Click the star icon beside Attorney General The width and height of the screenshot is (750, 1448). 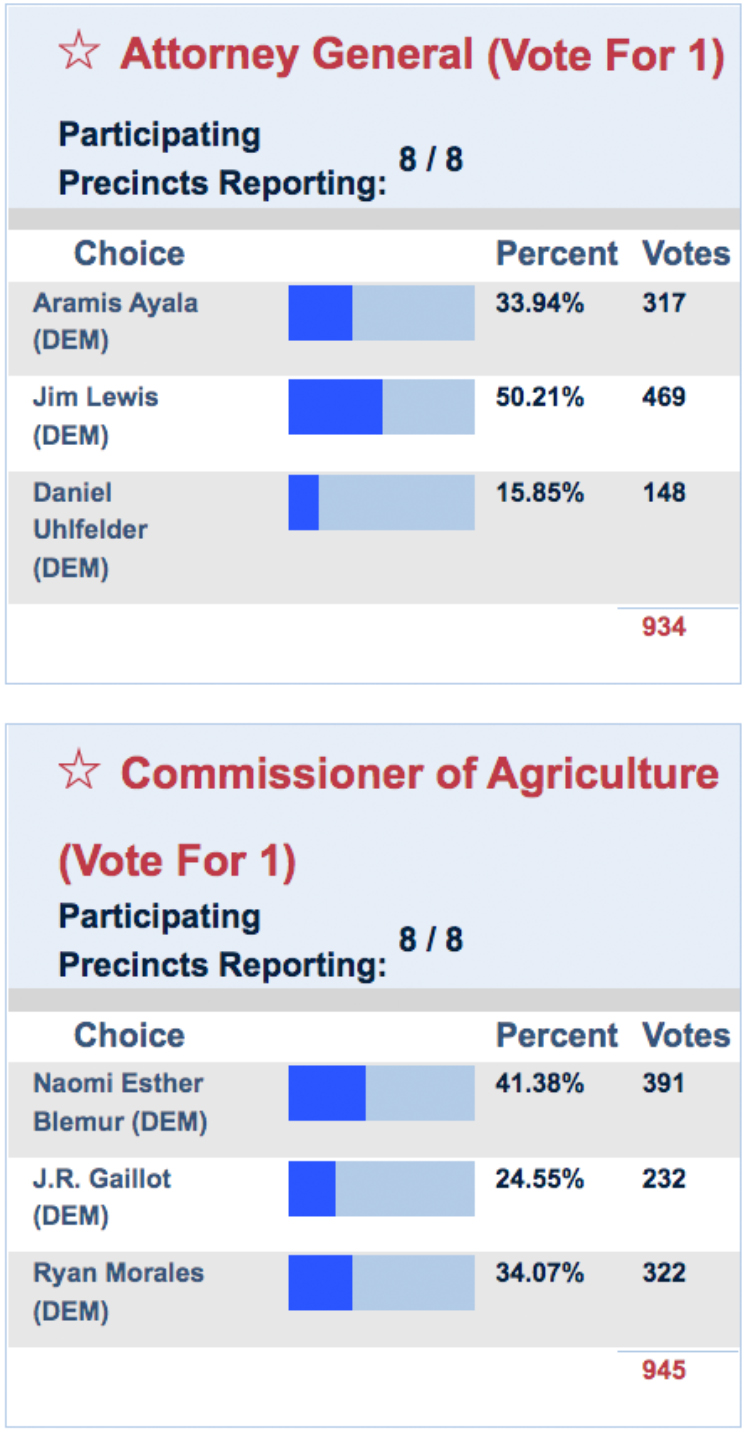(x=79, y=52)
